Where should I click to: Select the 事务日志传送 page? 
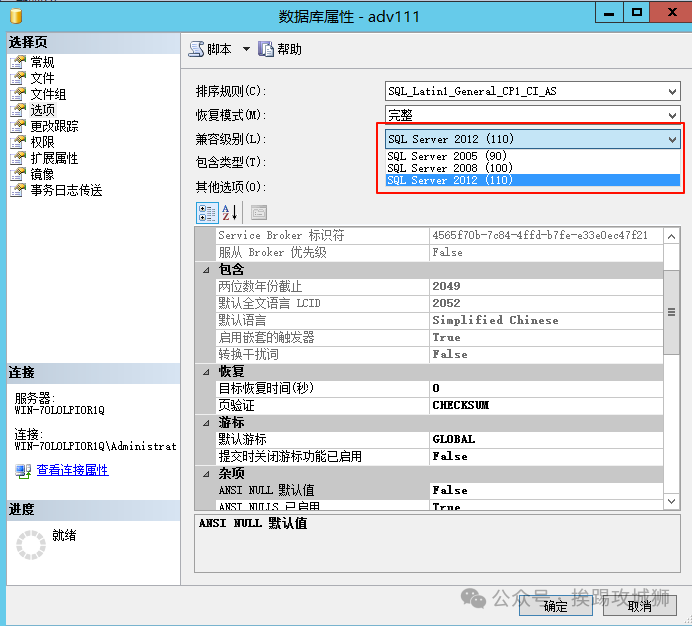(66, 190)
